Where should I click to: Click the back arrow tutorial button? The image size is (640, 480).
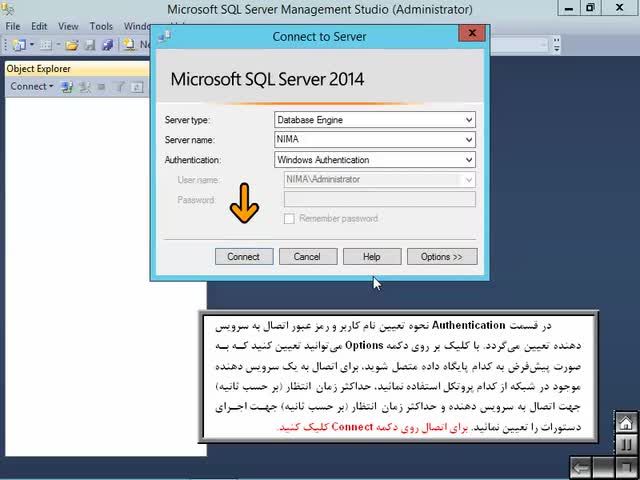point(581,467)
